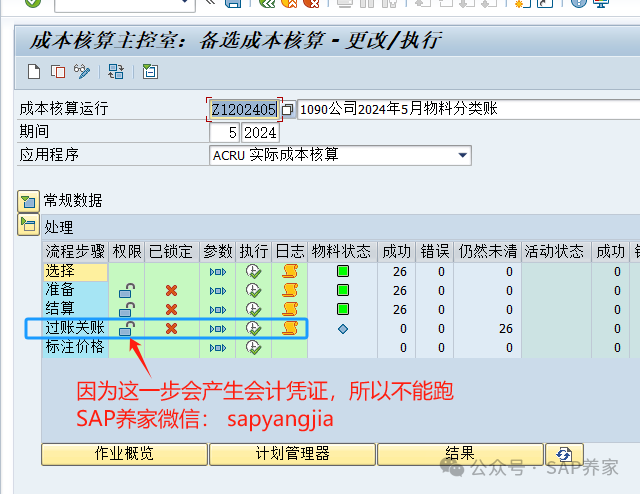Image resolution: width=640 pixels, height=494 pixels.
Task: Open the log for 过账关账 step
Action: [x=290, y=329]
